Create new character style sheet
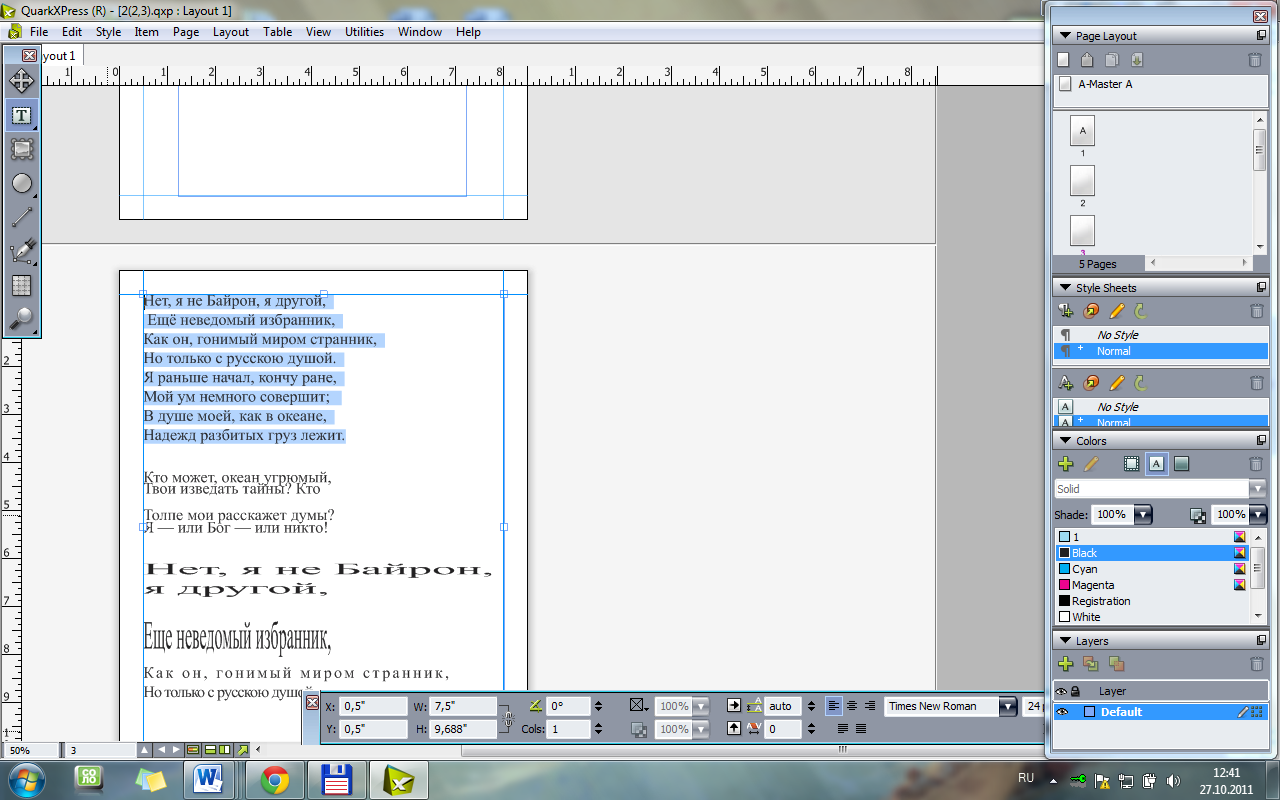 coord(1065,382)
